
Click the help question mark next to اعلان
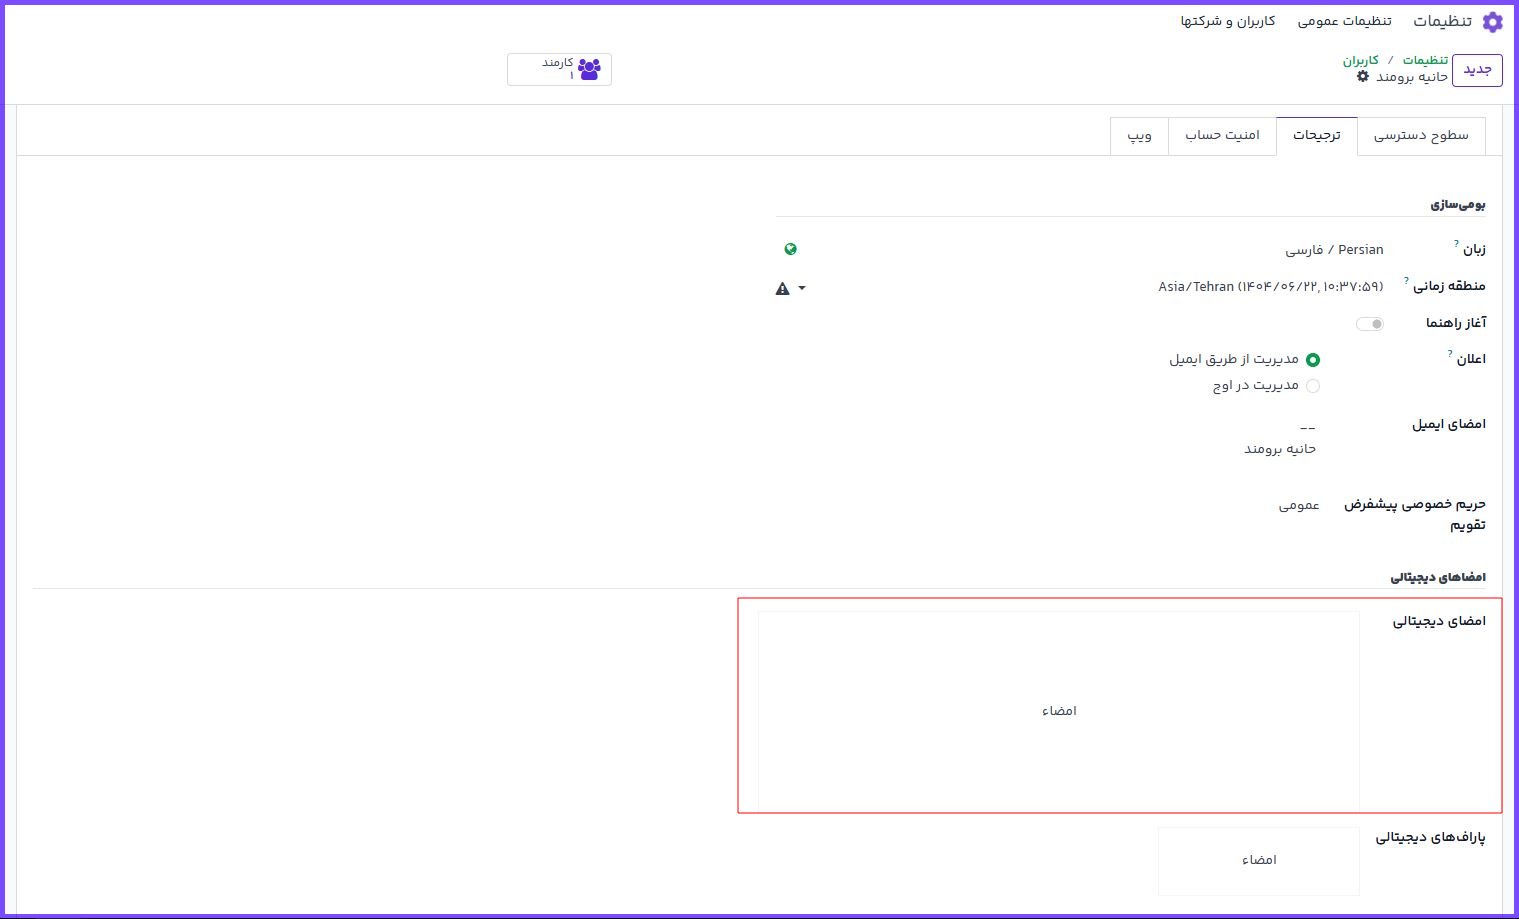coord(1450,353)
